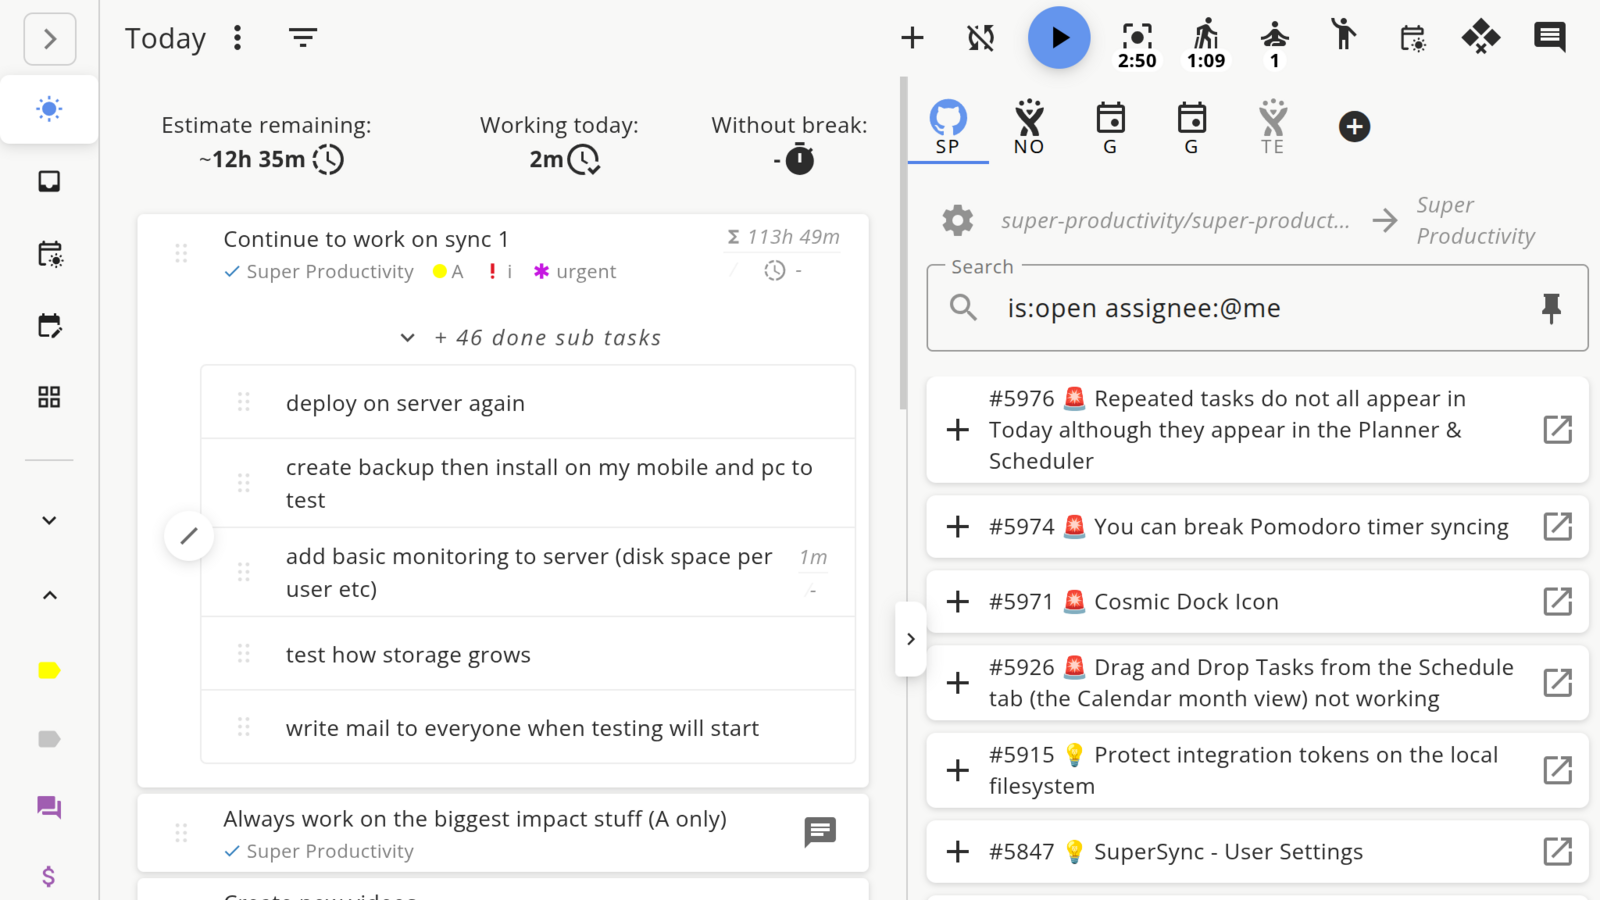Add a new issue provider plus button
The width and height of the screenshot is (1600, 900).
tap(1354, 127)
